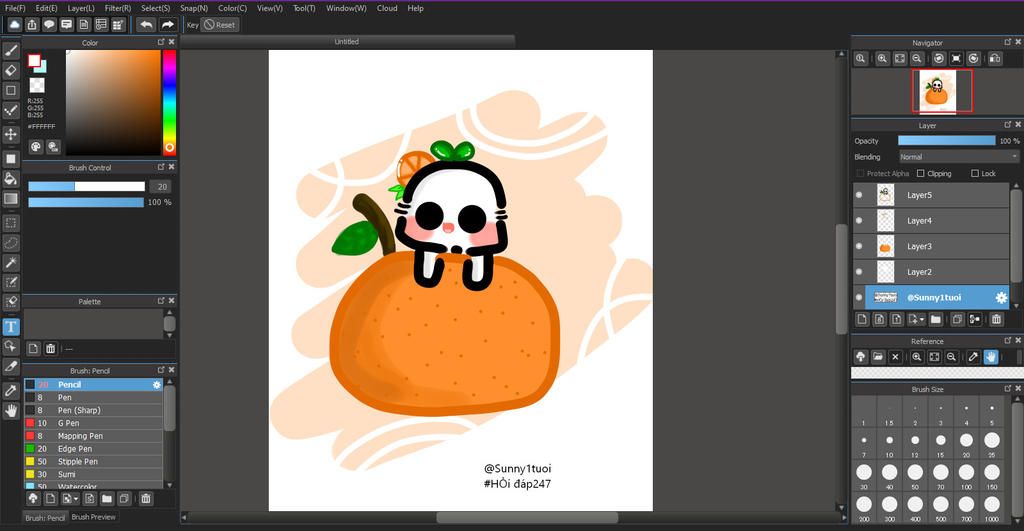
Task: Open the Layer(L) menu
Action: coord(81,8)
